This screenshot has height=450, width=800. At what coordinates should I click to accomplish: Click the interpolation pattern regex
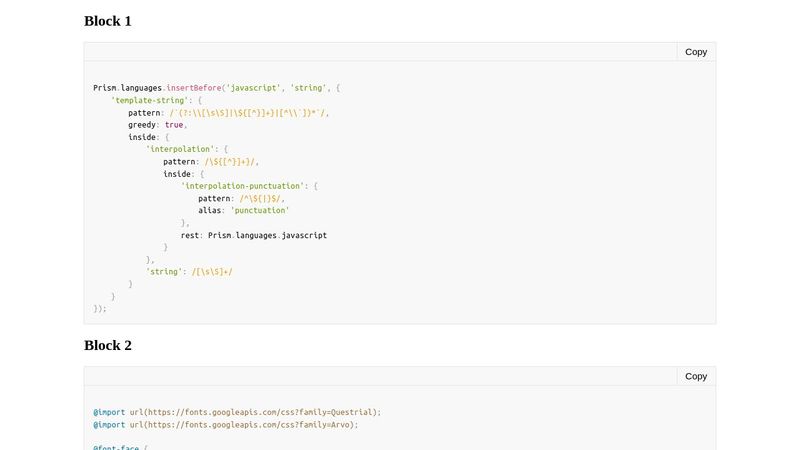[231, 161]
